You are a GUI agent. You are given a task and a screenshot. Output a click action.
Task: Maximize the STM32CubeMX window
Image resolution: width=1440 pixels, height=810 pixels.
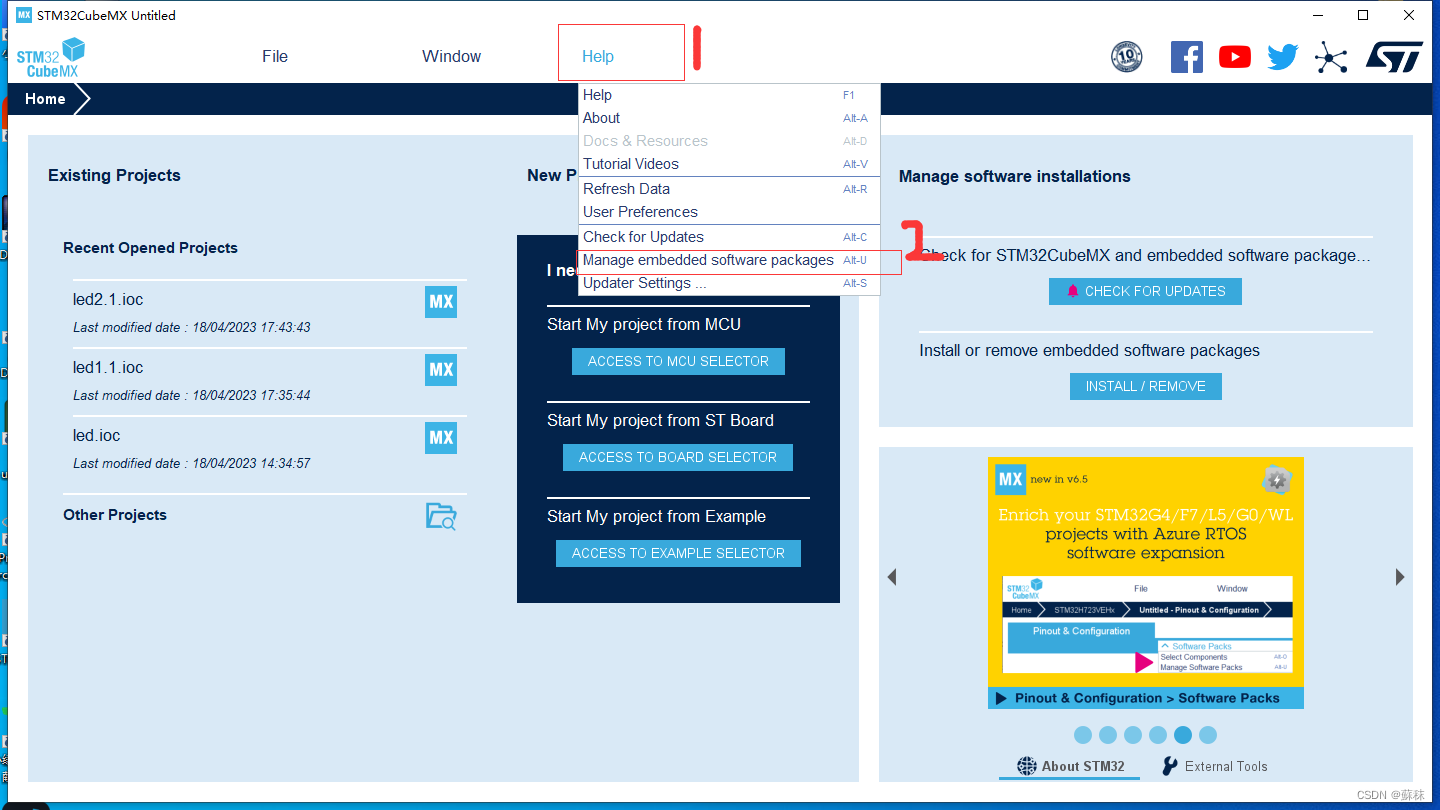(x=1363, y=15)
